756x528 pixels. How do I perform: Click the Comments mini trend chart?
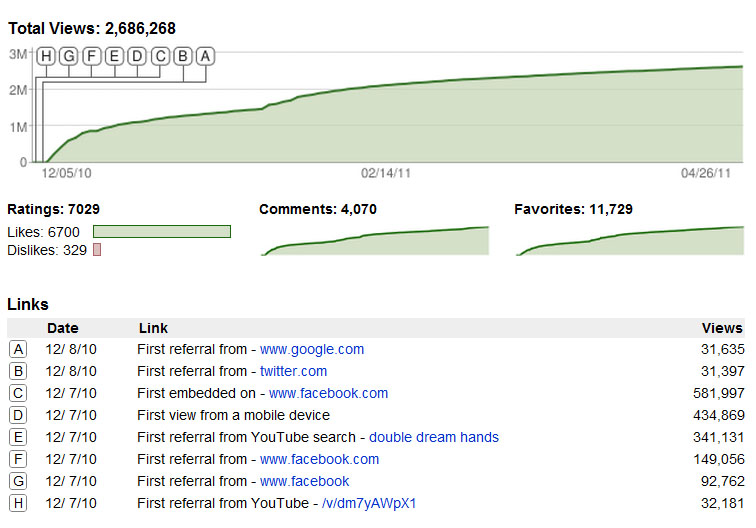pyautogui.click(x=375, y=241)
